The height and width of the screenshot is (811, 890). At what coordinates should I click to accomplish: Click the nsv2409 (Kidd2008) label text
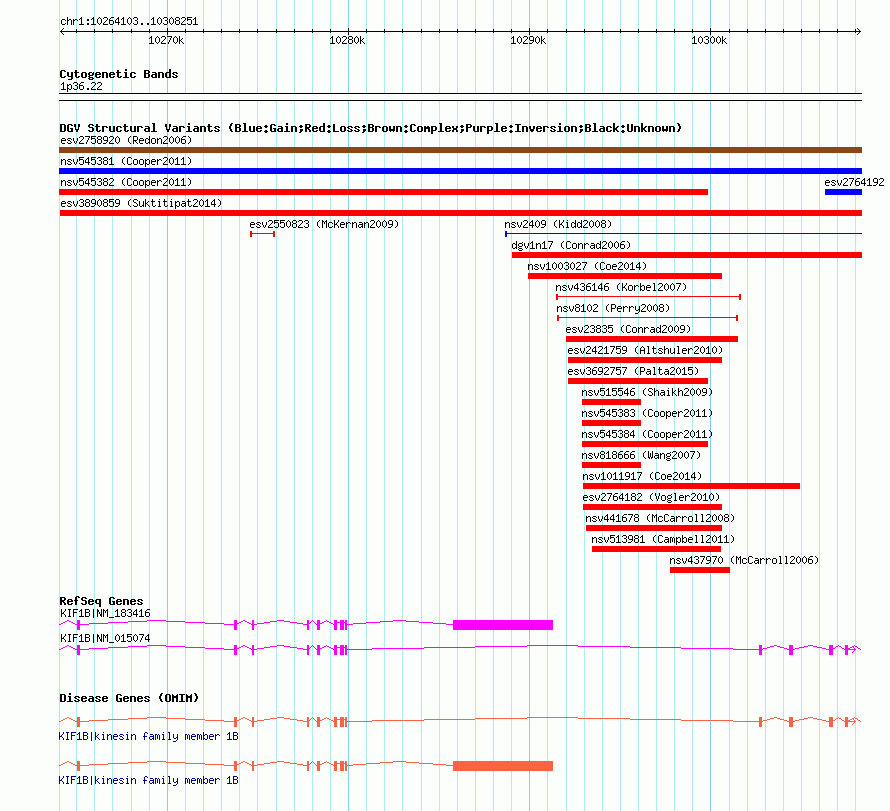click(x=558, y=224)
